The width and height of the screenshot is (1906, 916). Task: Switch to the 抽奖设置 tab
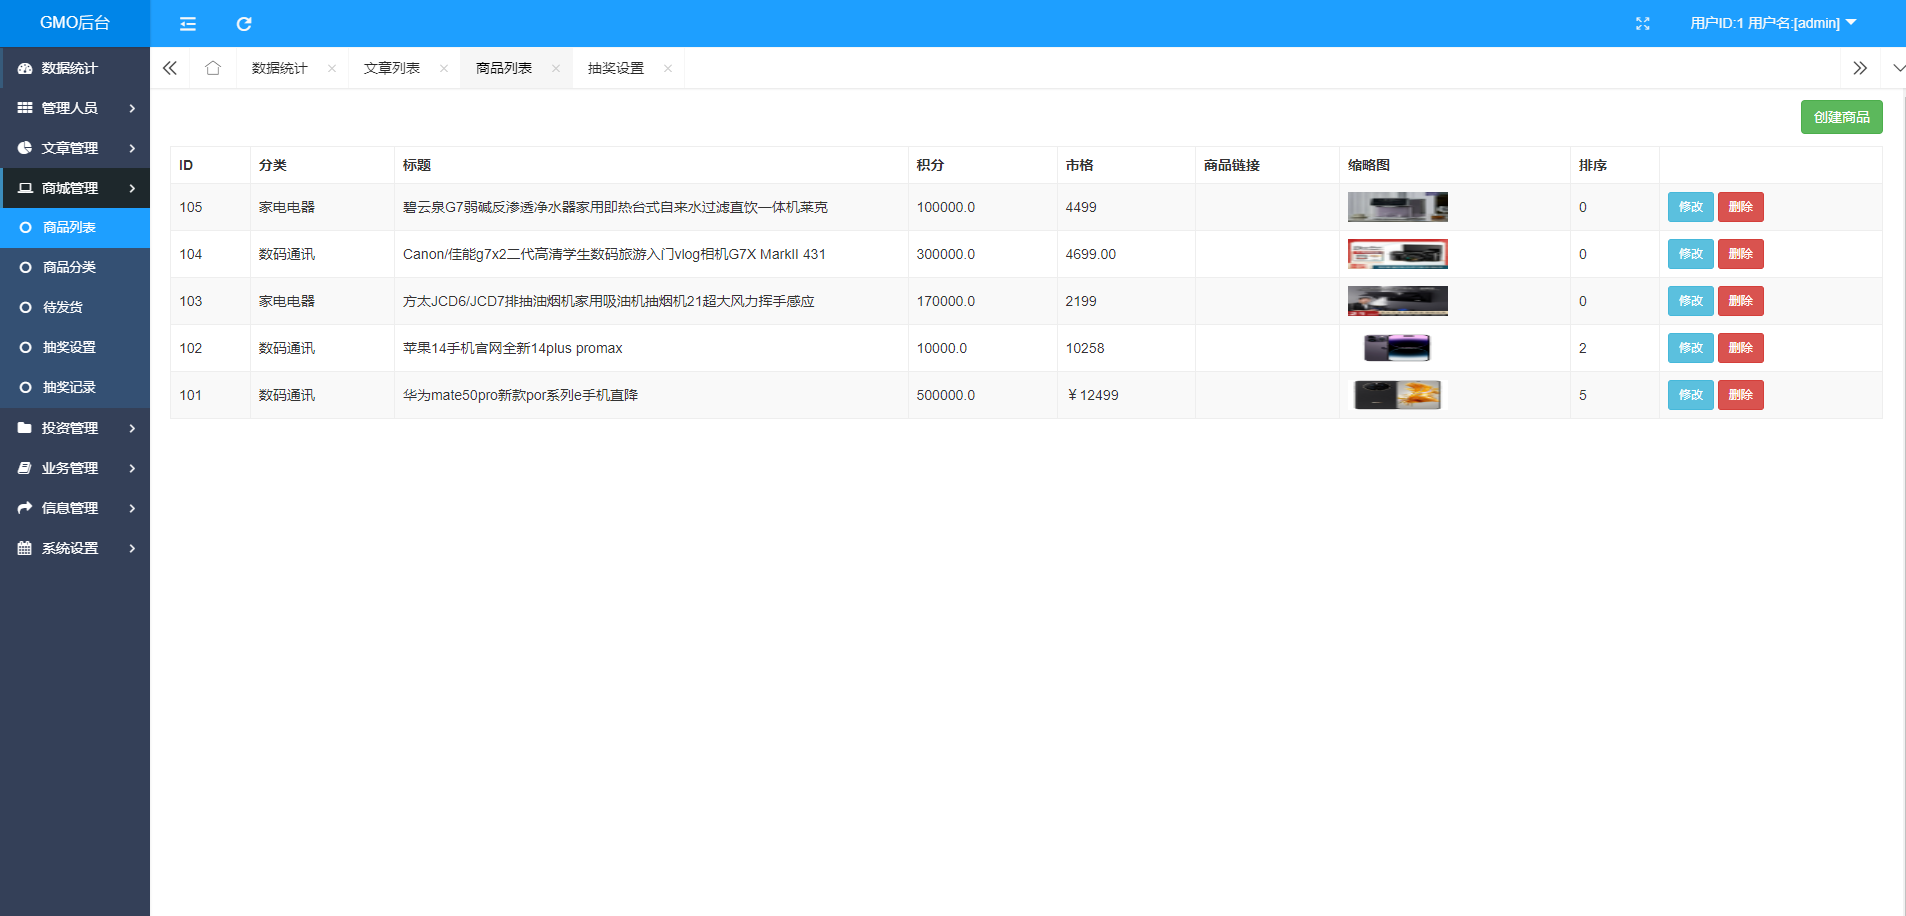614,67
